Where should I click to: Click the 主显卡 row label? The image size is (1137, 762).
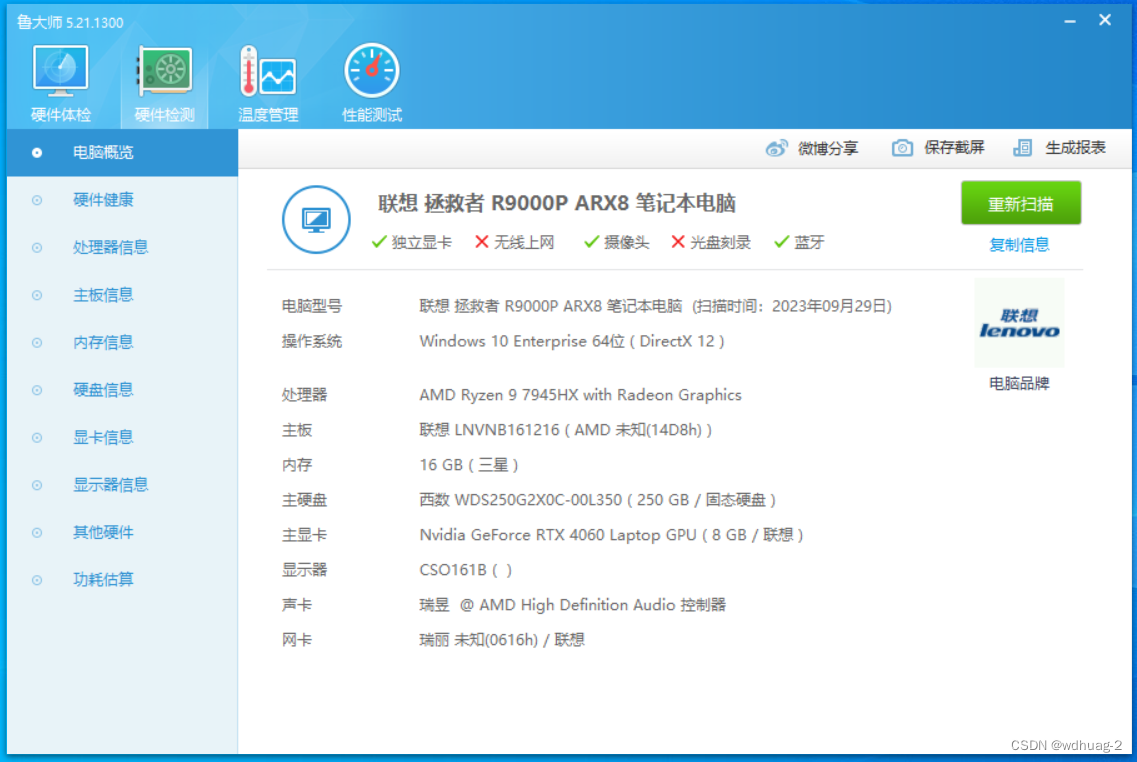pos(304,535)
